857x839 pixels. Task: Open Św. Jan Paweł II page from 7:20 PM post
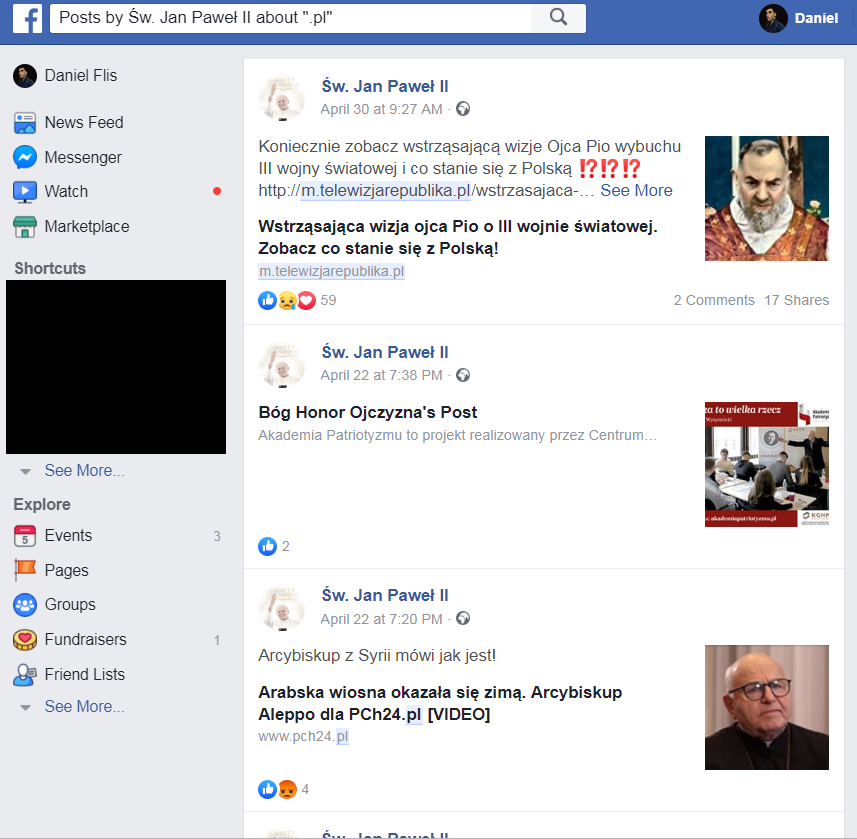tap(385, 595)
